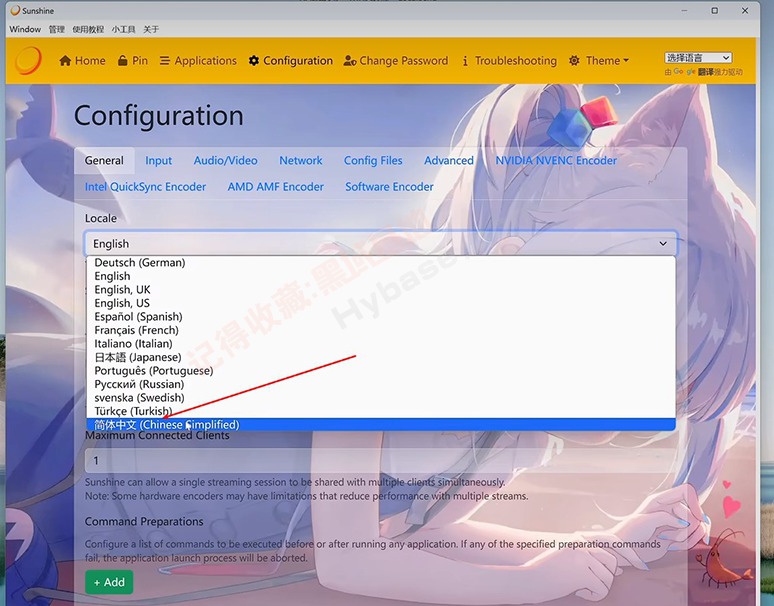Image resolution: width=774 pixels, height=606 pixels.
Task: Open the 小工具 menu
Action: (123, 29)
